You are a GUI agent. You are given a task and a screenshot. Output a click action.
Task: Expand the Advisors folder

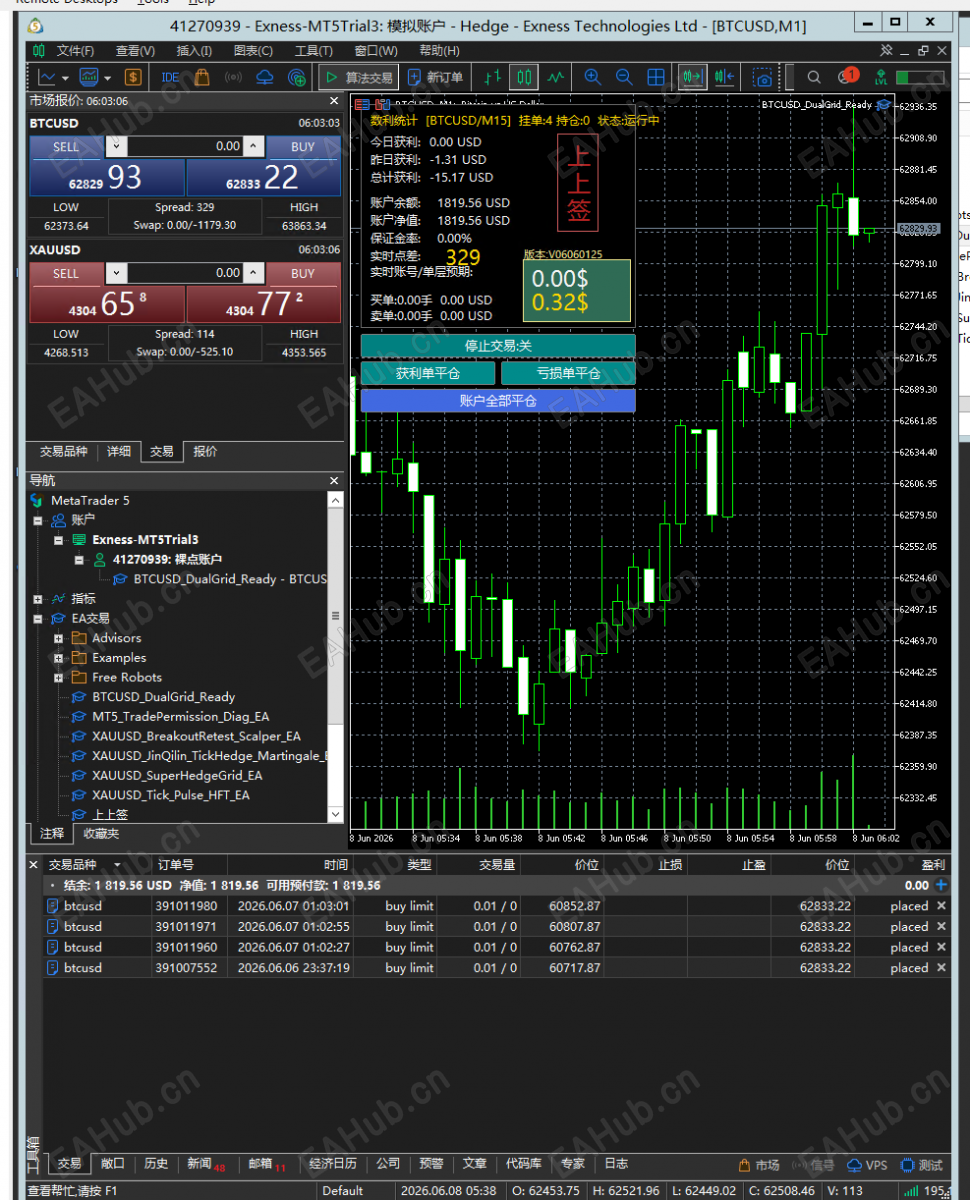[x=58, y=638]
